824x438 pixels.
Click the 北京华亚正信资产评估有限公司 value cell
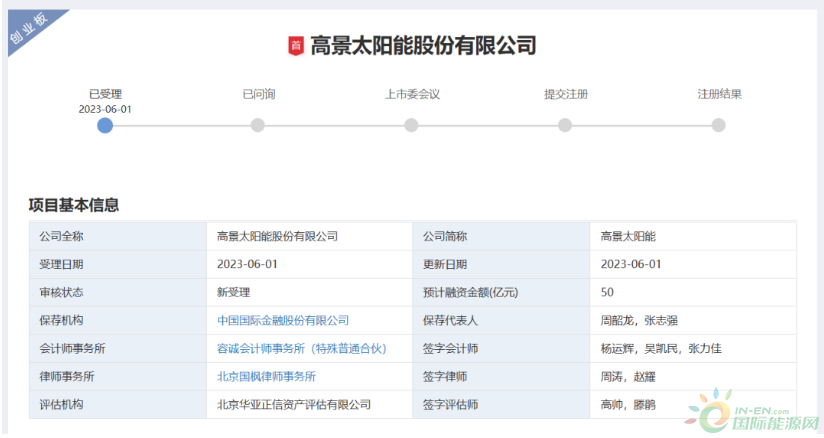pyautogui.click(x=310, y=404)
